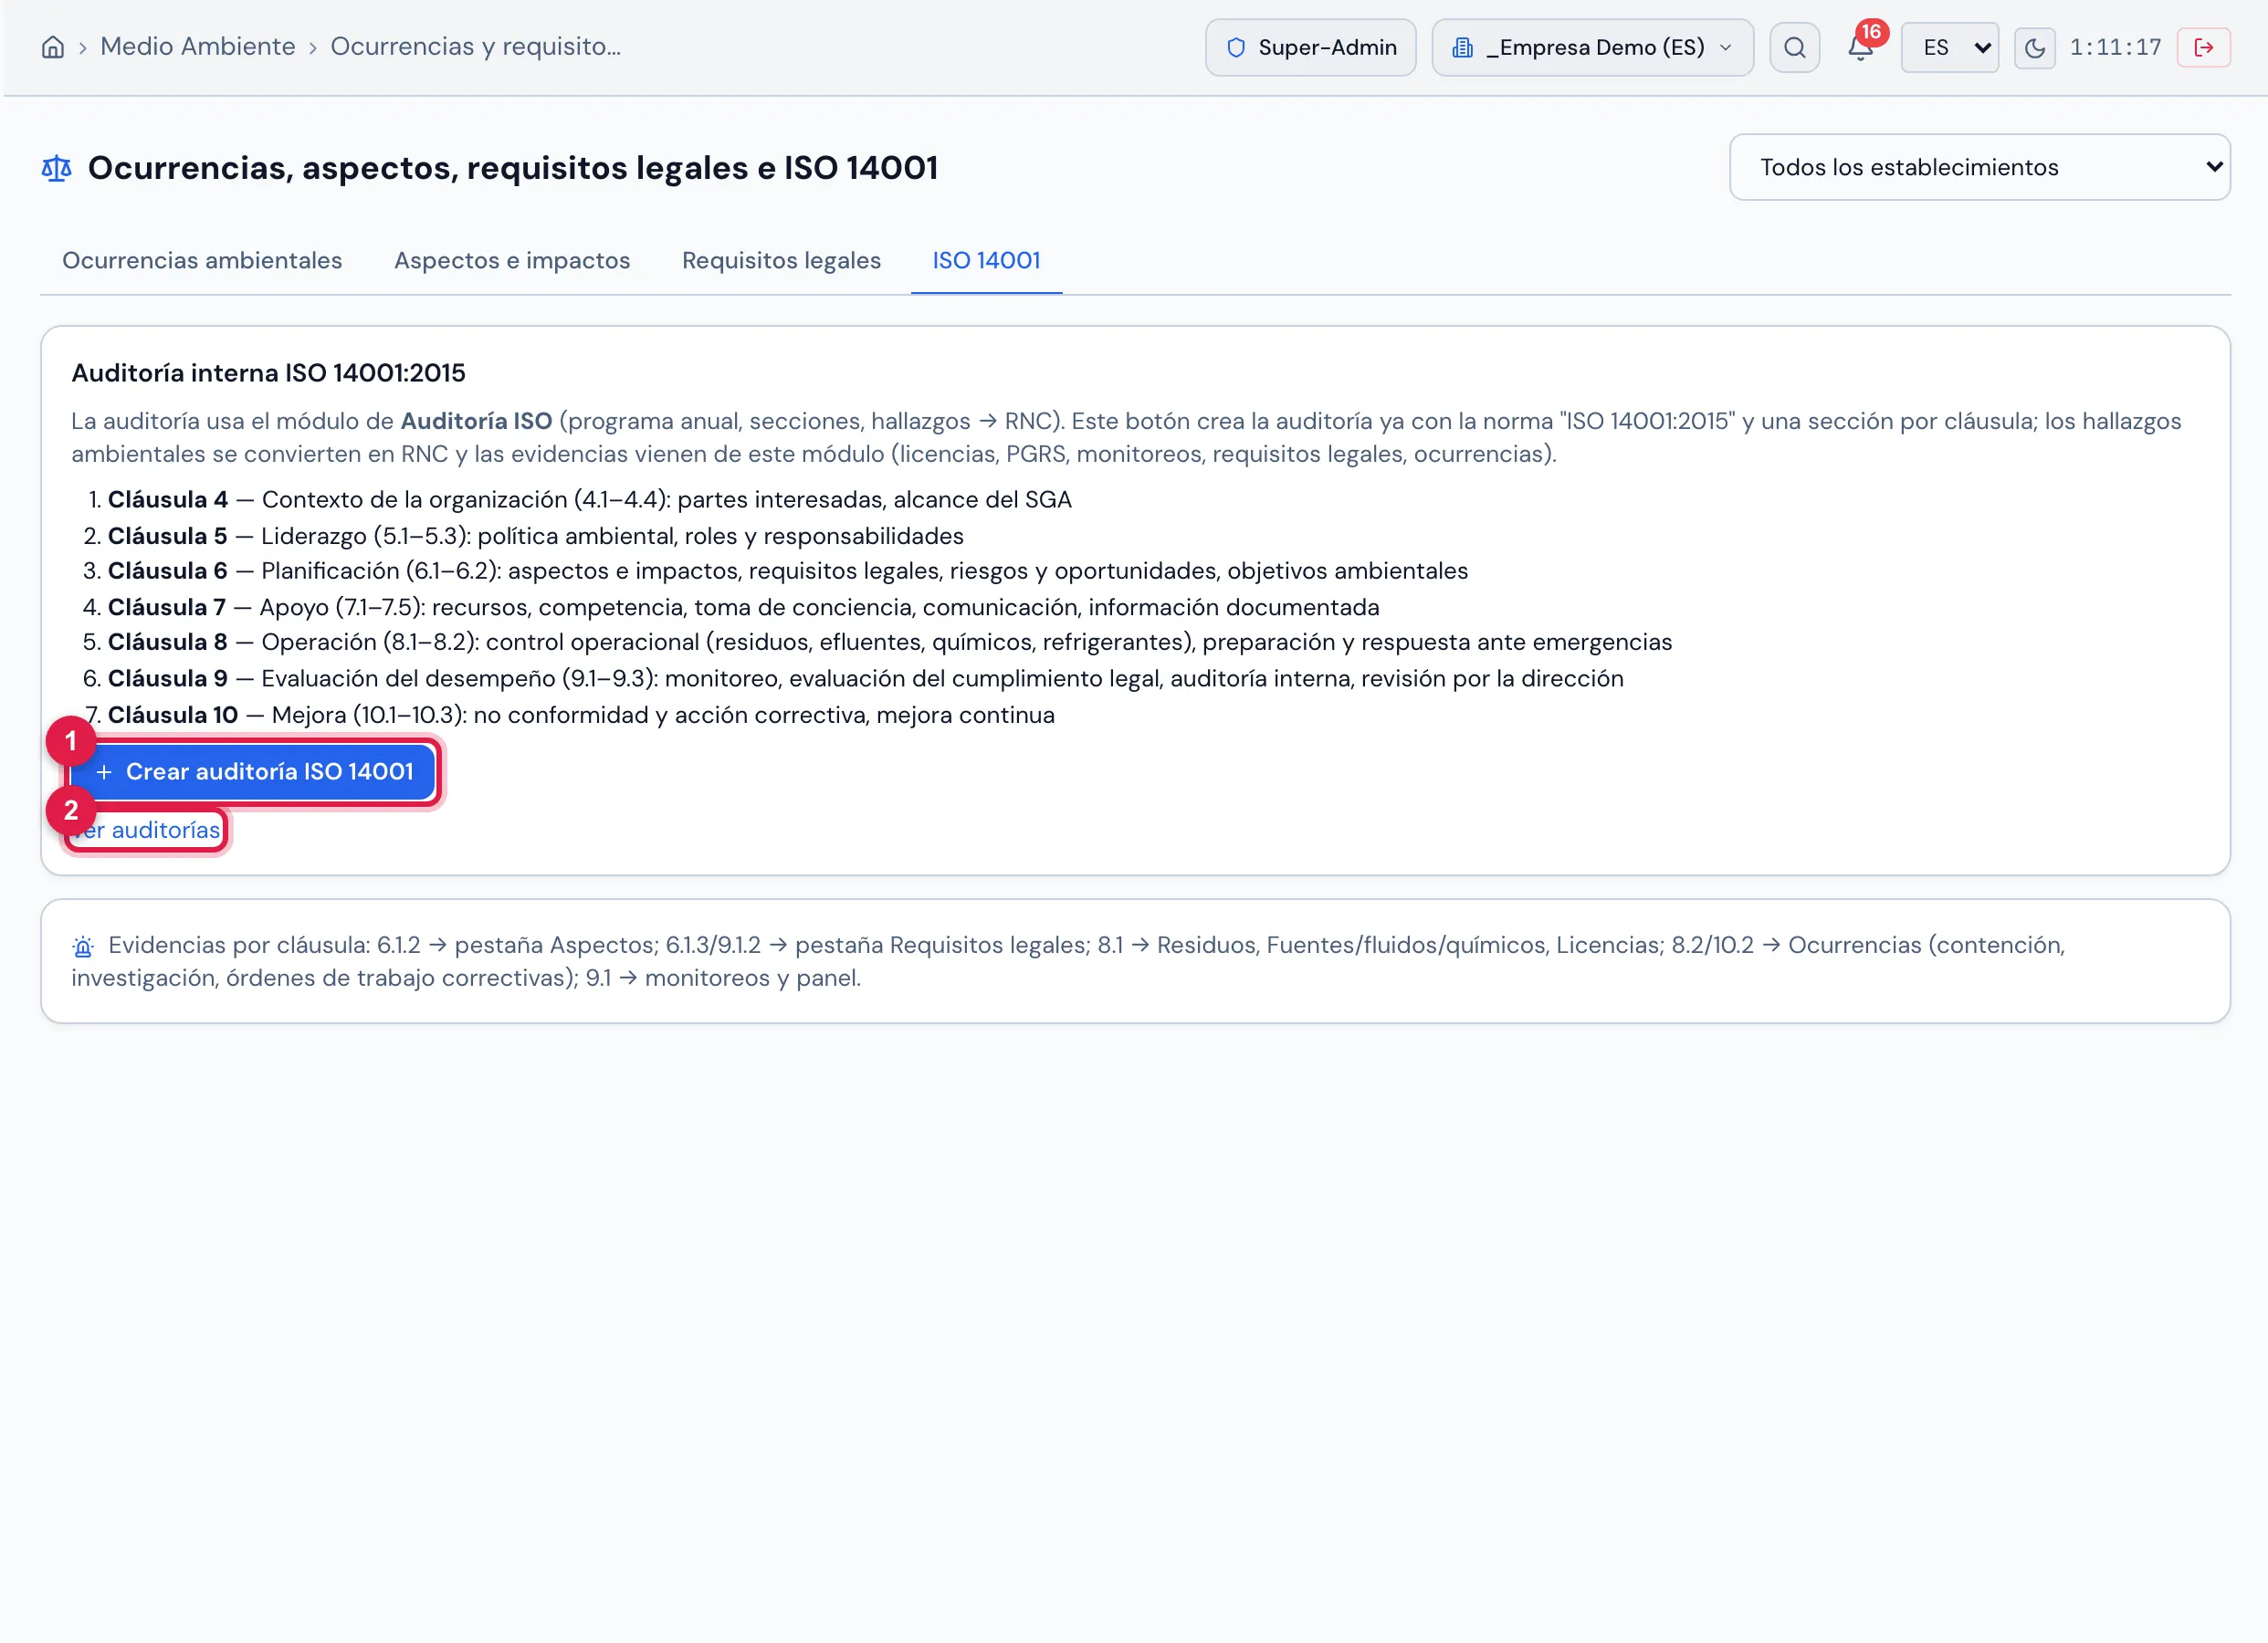Select the ISO 14001 tab
2268x1643 pixels.
click(x=986, y=260)
